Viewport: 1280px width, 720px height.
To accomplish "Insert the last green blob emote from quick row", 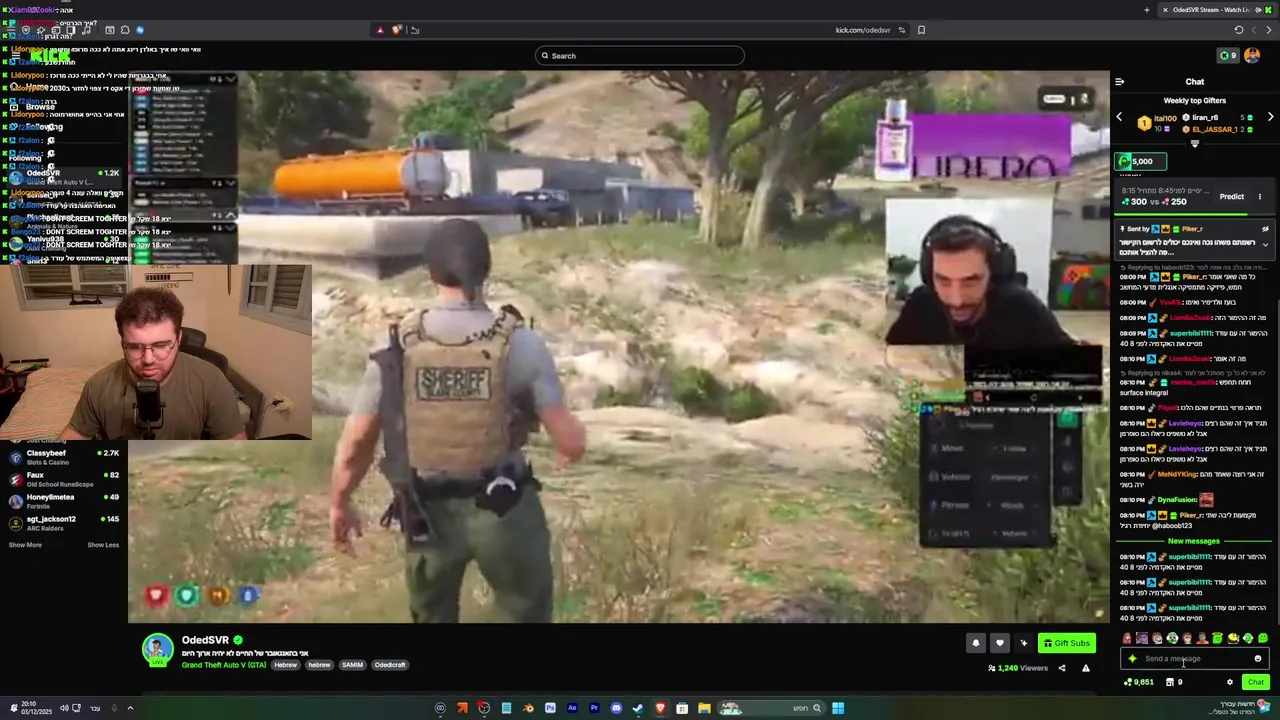I will 1263,638.
